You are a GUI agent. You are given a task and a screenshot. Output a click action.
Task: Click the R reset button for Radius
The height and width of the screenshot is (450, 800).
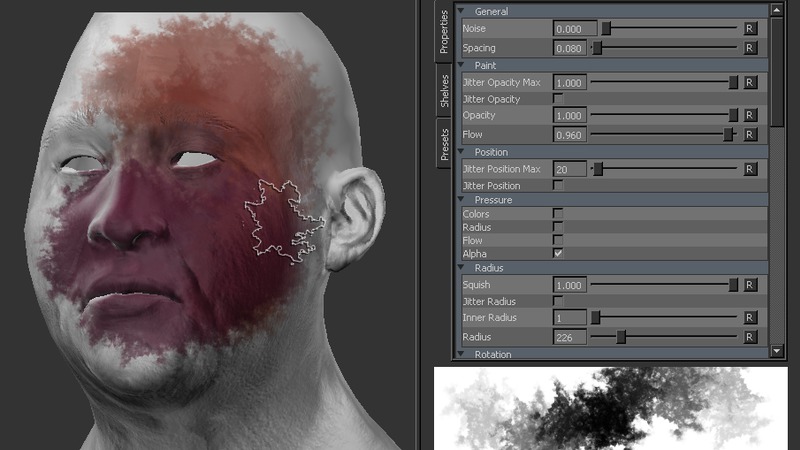pyautogui.click(x=749, y=337)
